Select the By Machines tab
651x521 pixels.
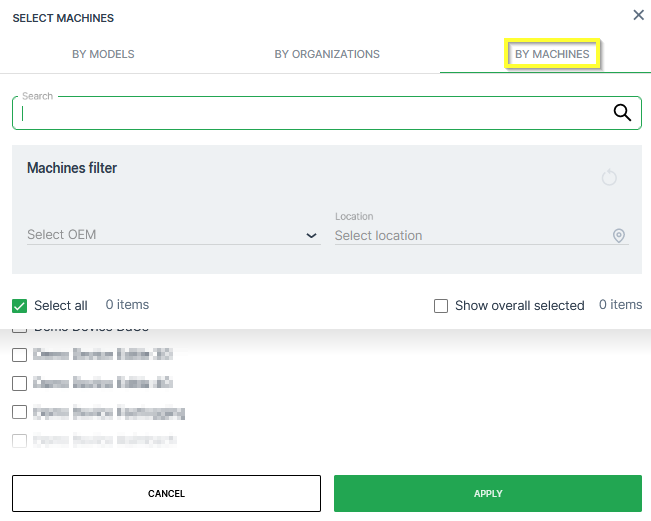click(x=552, y=54)
